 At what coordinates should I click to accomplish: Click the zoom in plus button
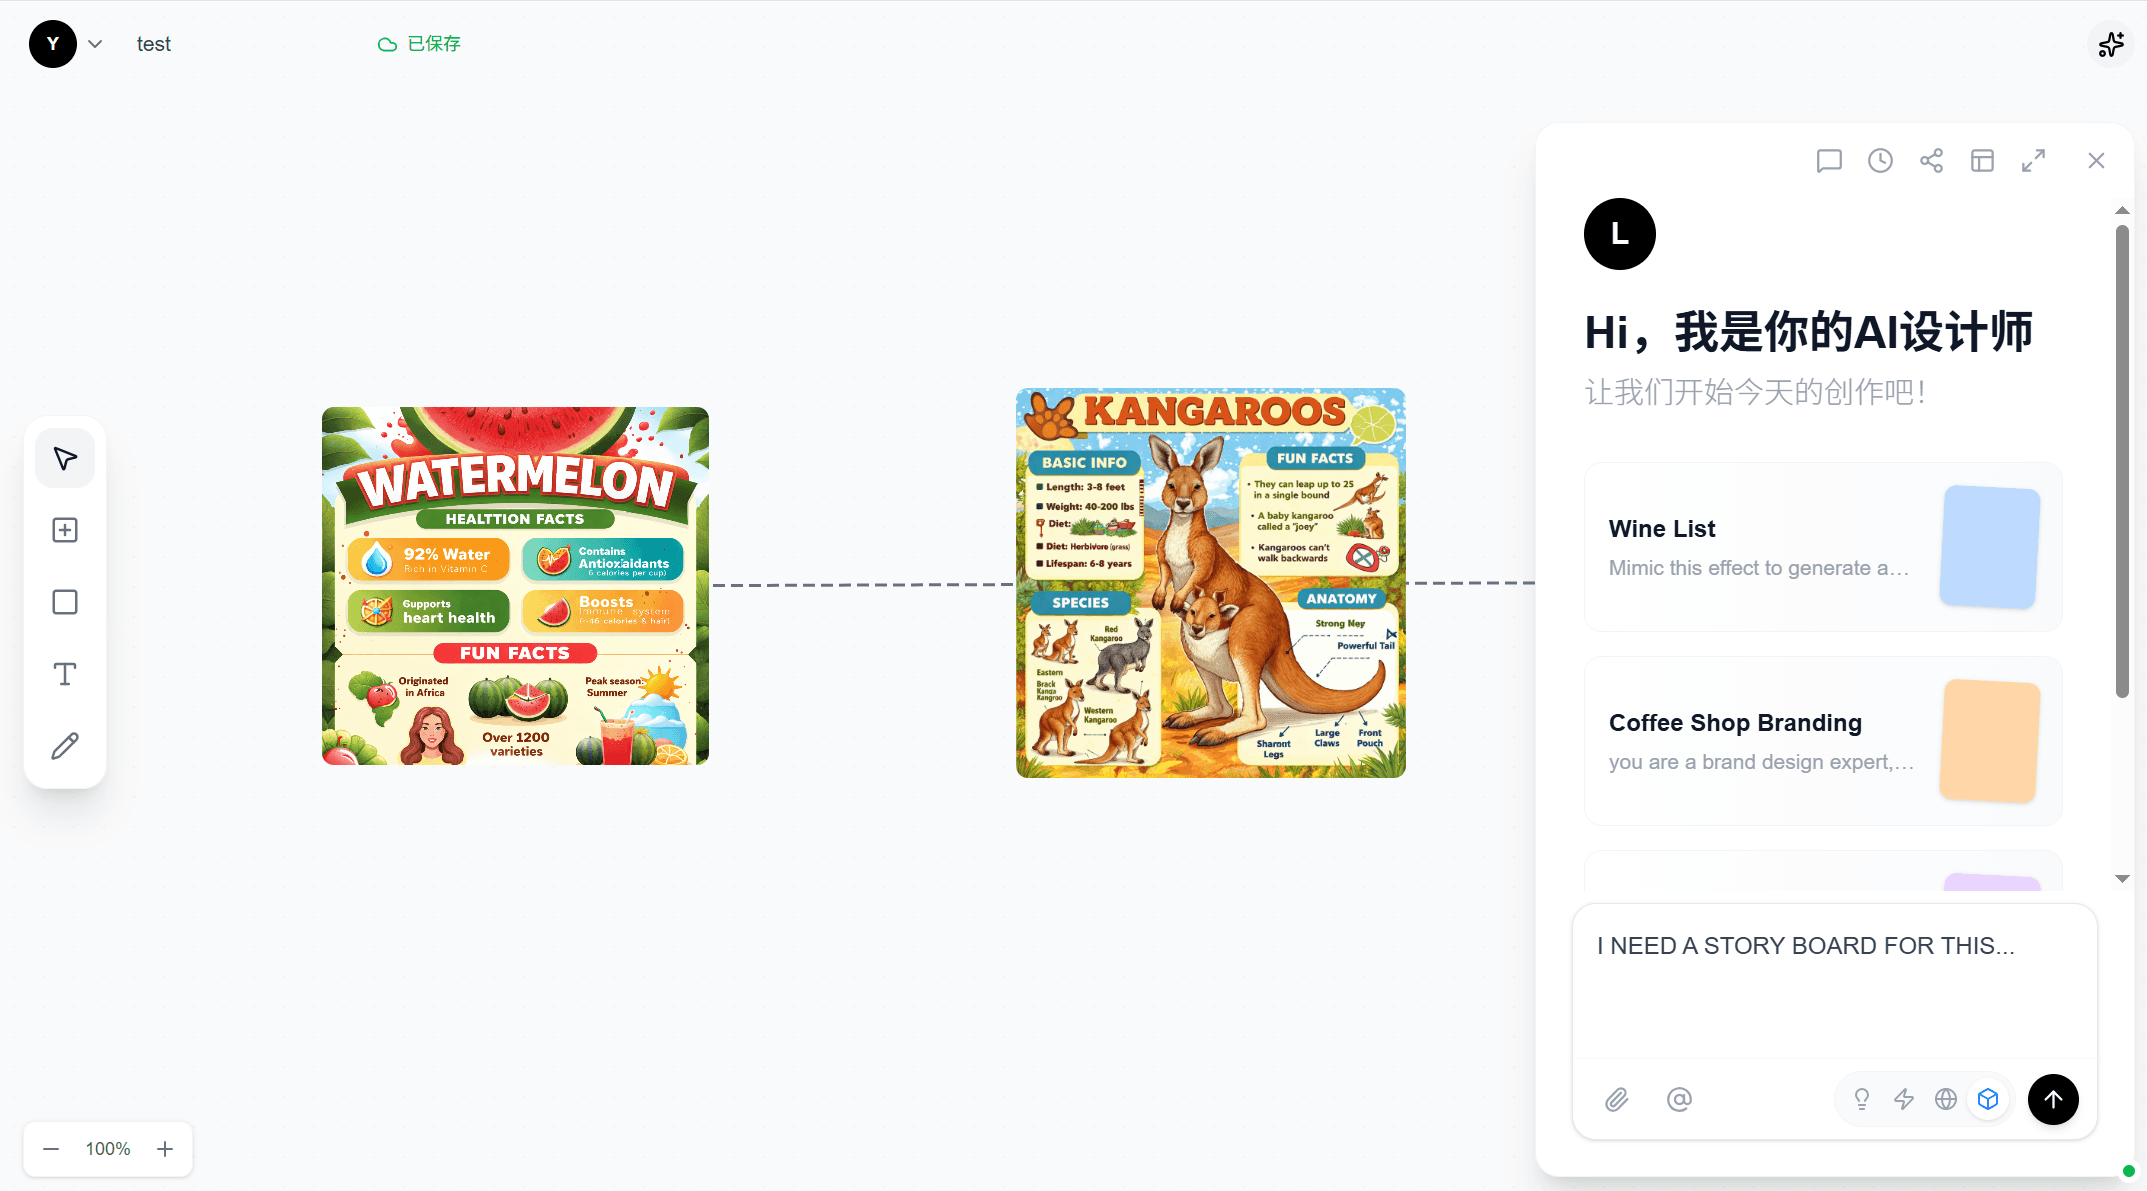coord(165,1149)
